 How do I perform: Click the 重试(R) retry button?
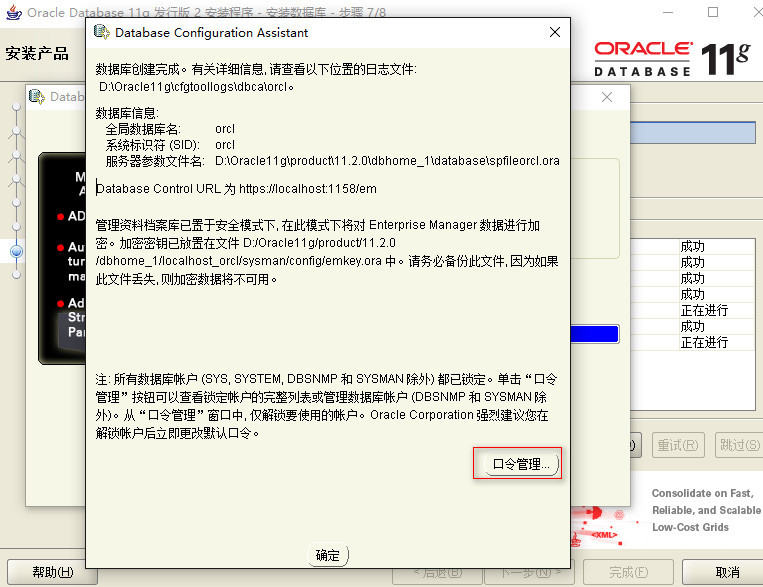pyautogui.click(x=678, y=445)
